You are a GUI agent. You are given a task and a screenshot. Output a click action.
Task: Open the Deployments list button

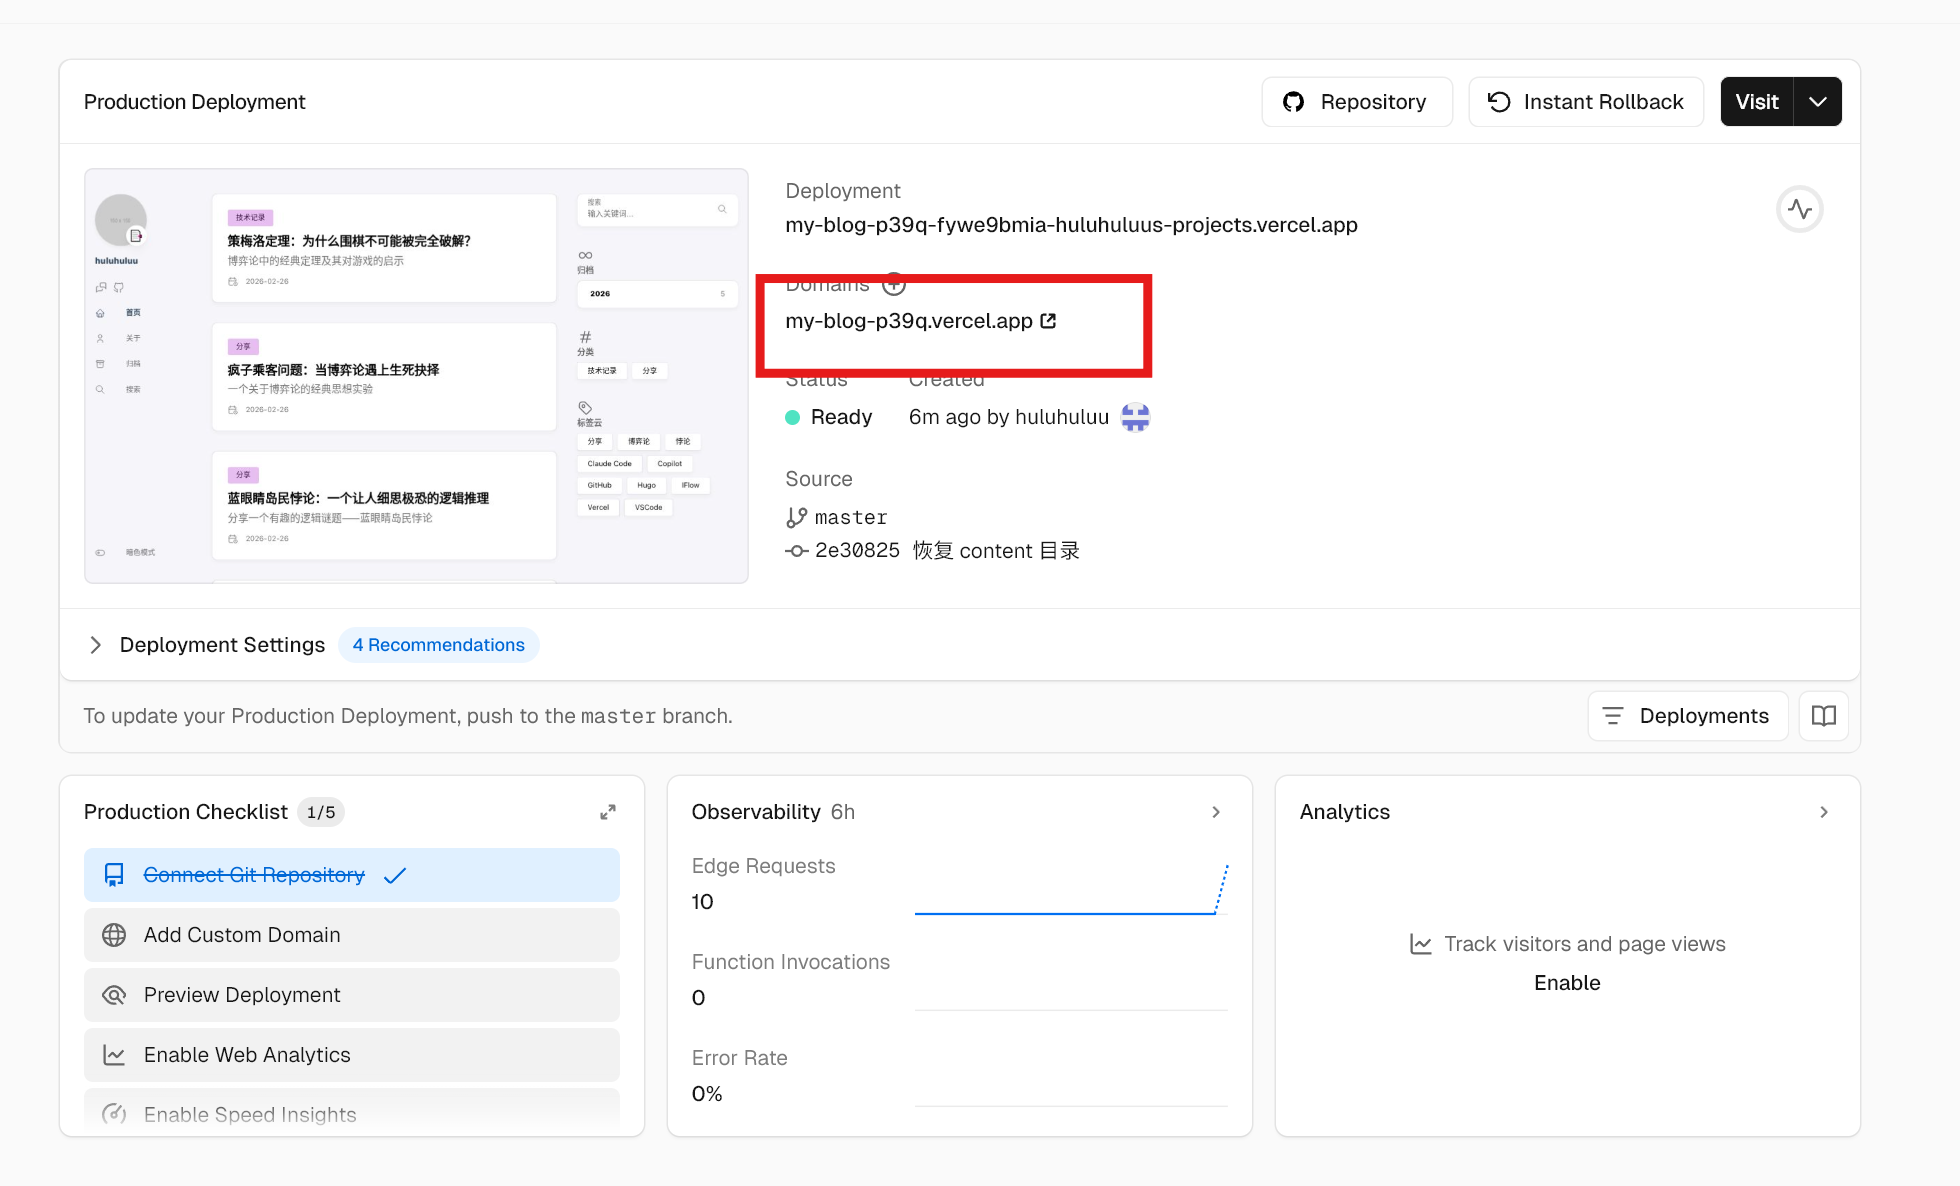(x=1687, y=716)
